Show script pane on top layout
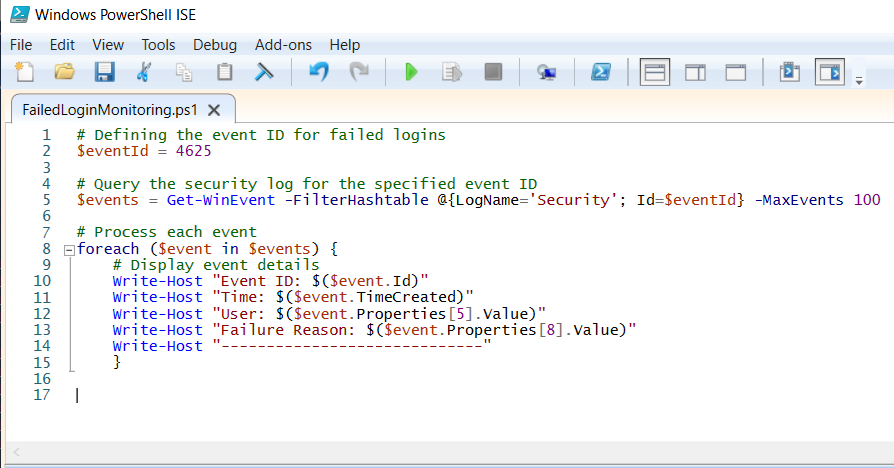 (x=655, y=72)
